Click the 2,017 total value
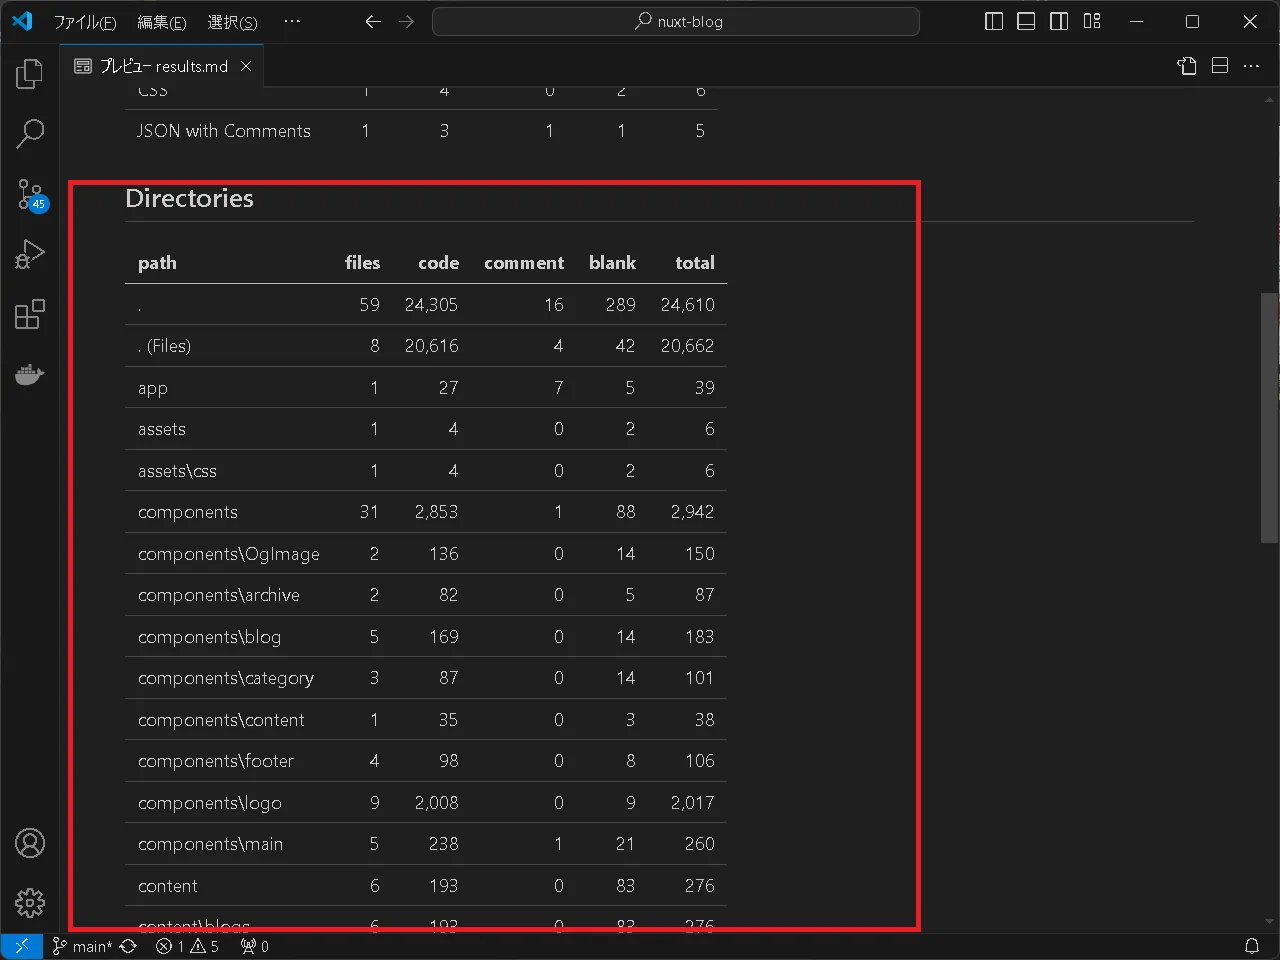This screenshot has width=1280, height=960. [x=692, y=803]
